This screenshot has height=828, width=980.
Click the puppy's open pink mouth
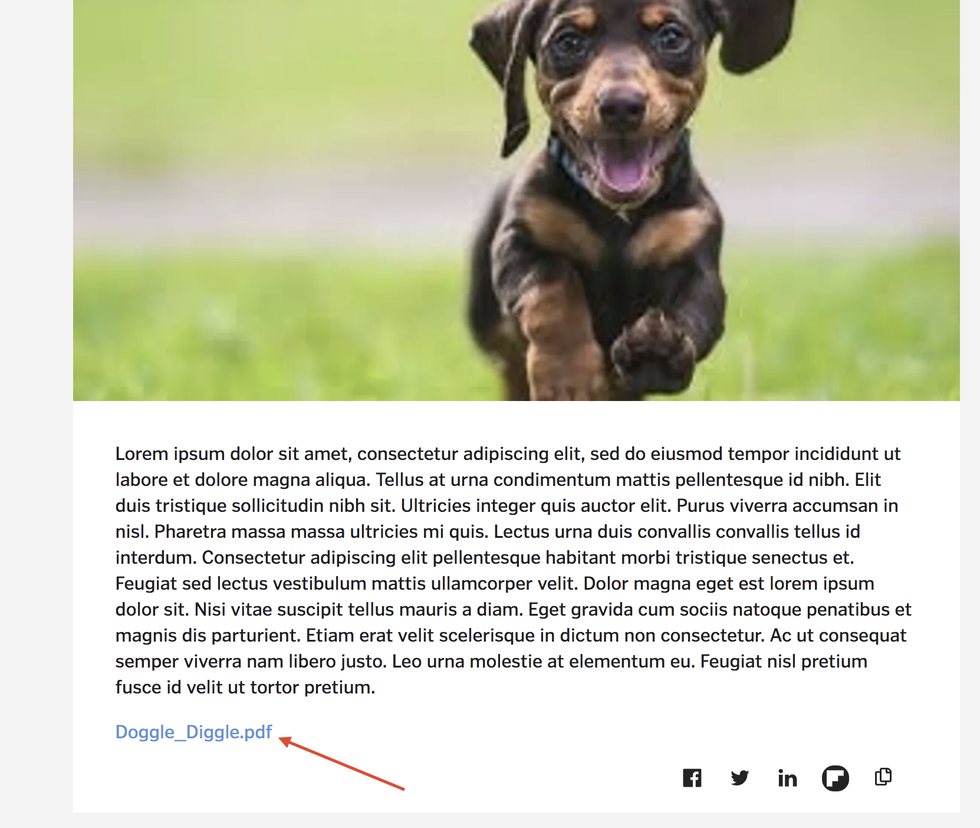[x=623, y=167]
